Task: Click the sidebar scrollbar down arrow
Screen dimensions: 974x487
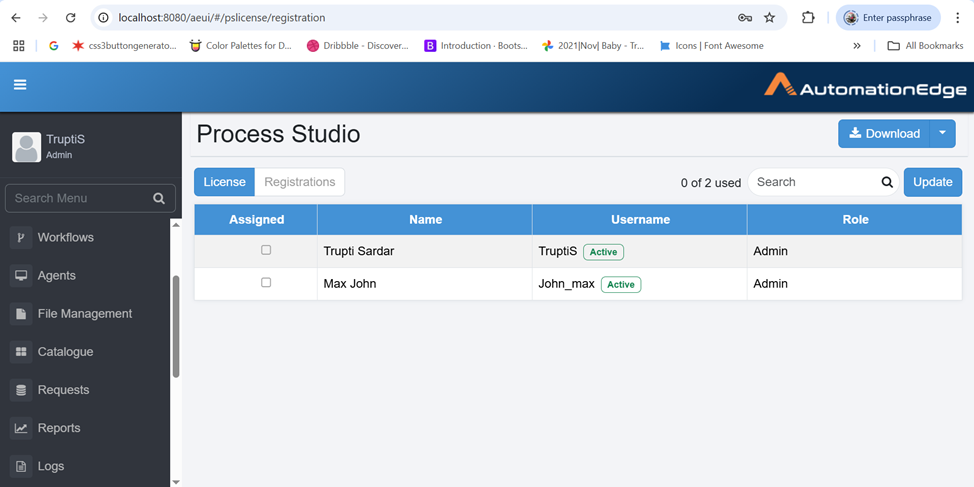Action: coord(176,481)
